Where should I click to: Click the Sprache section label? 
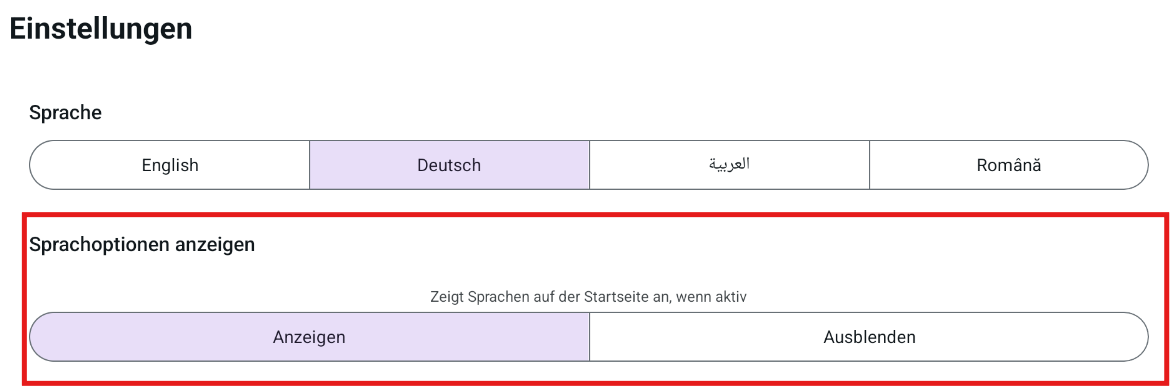point(66,113)
